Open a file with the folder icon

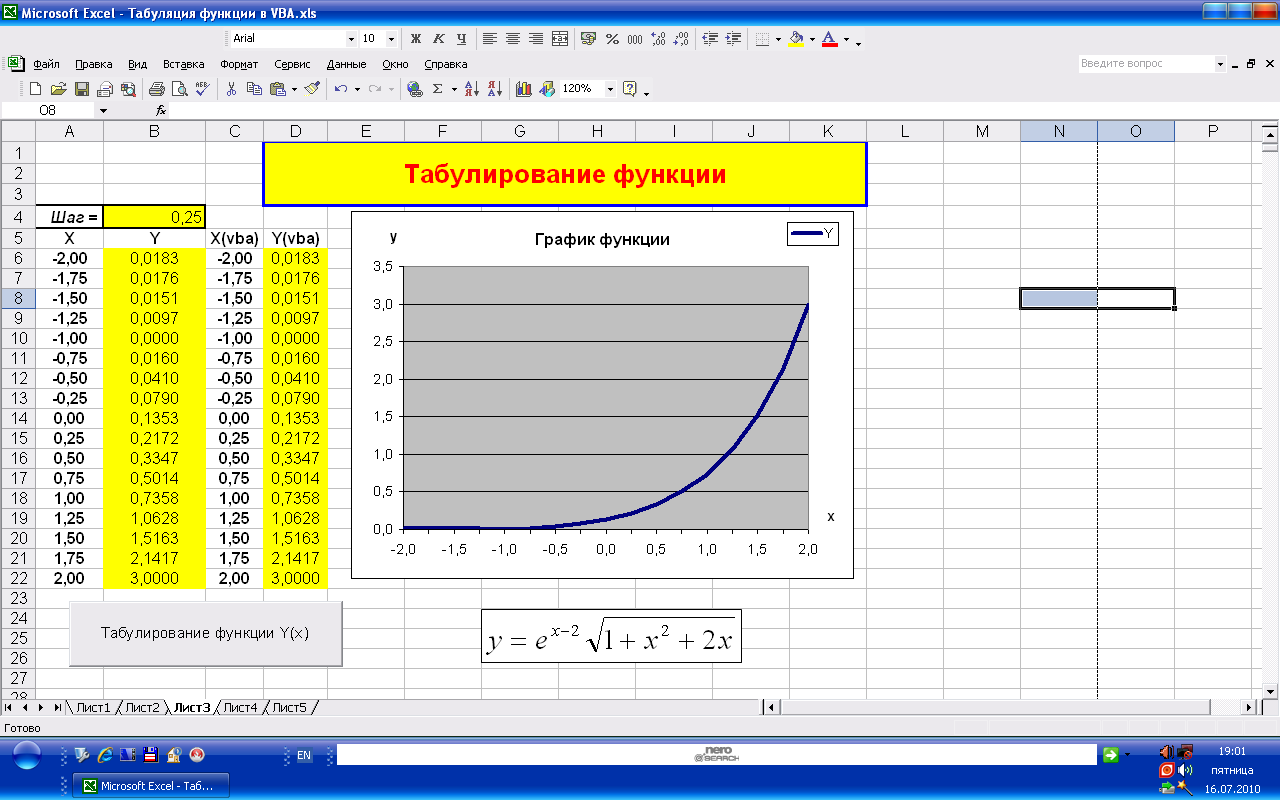tap(59, 89)
